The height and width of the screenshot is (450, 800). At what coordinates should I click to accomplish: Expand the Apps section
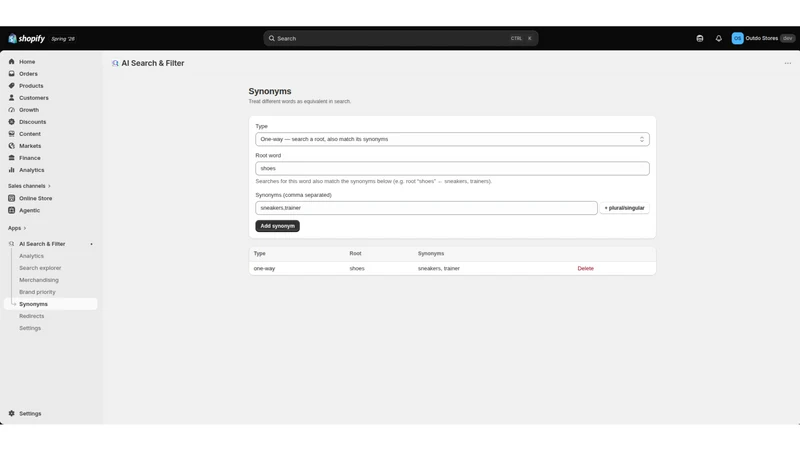17,228
